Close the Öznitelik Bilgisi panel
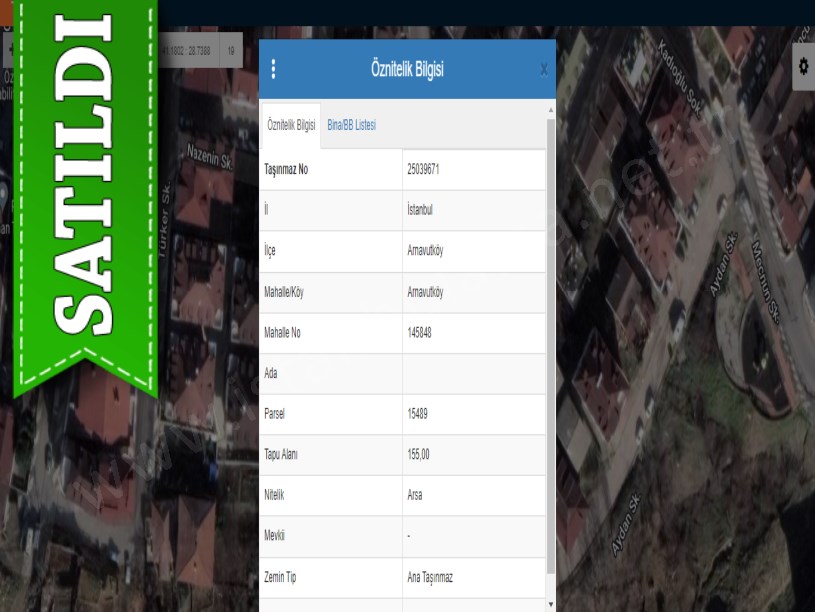Image resolution: width=815 pixels, height=612 pixels. click(x=543, y=69)
